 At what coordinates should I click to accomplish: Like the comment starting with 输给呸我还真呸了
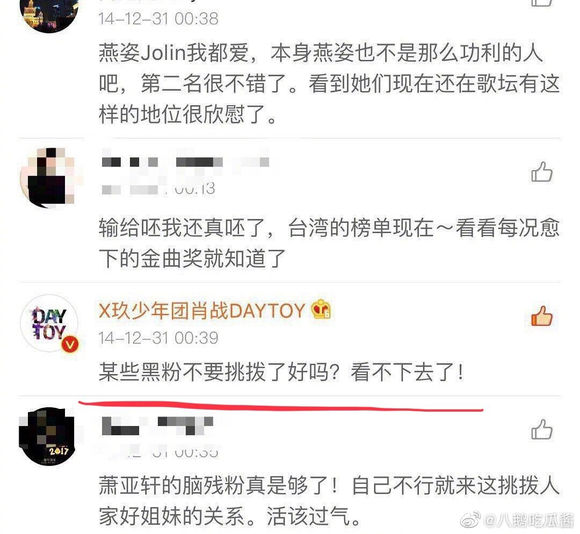542,172
